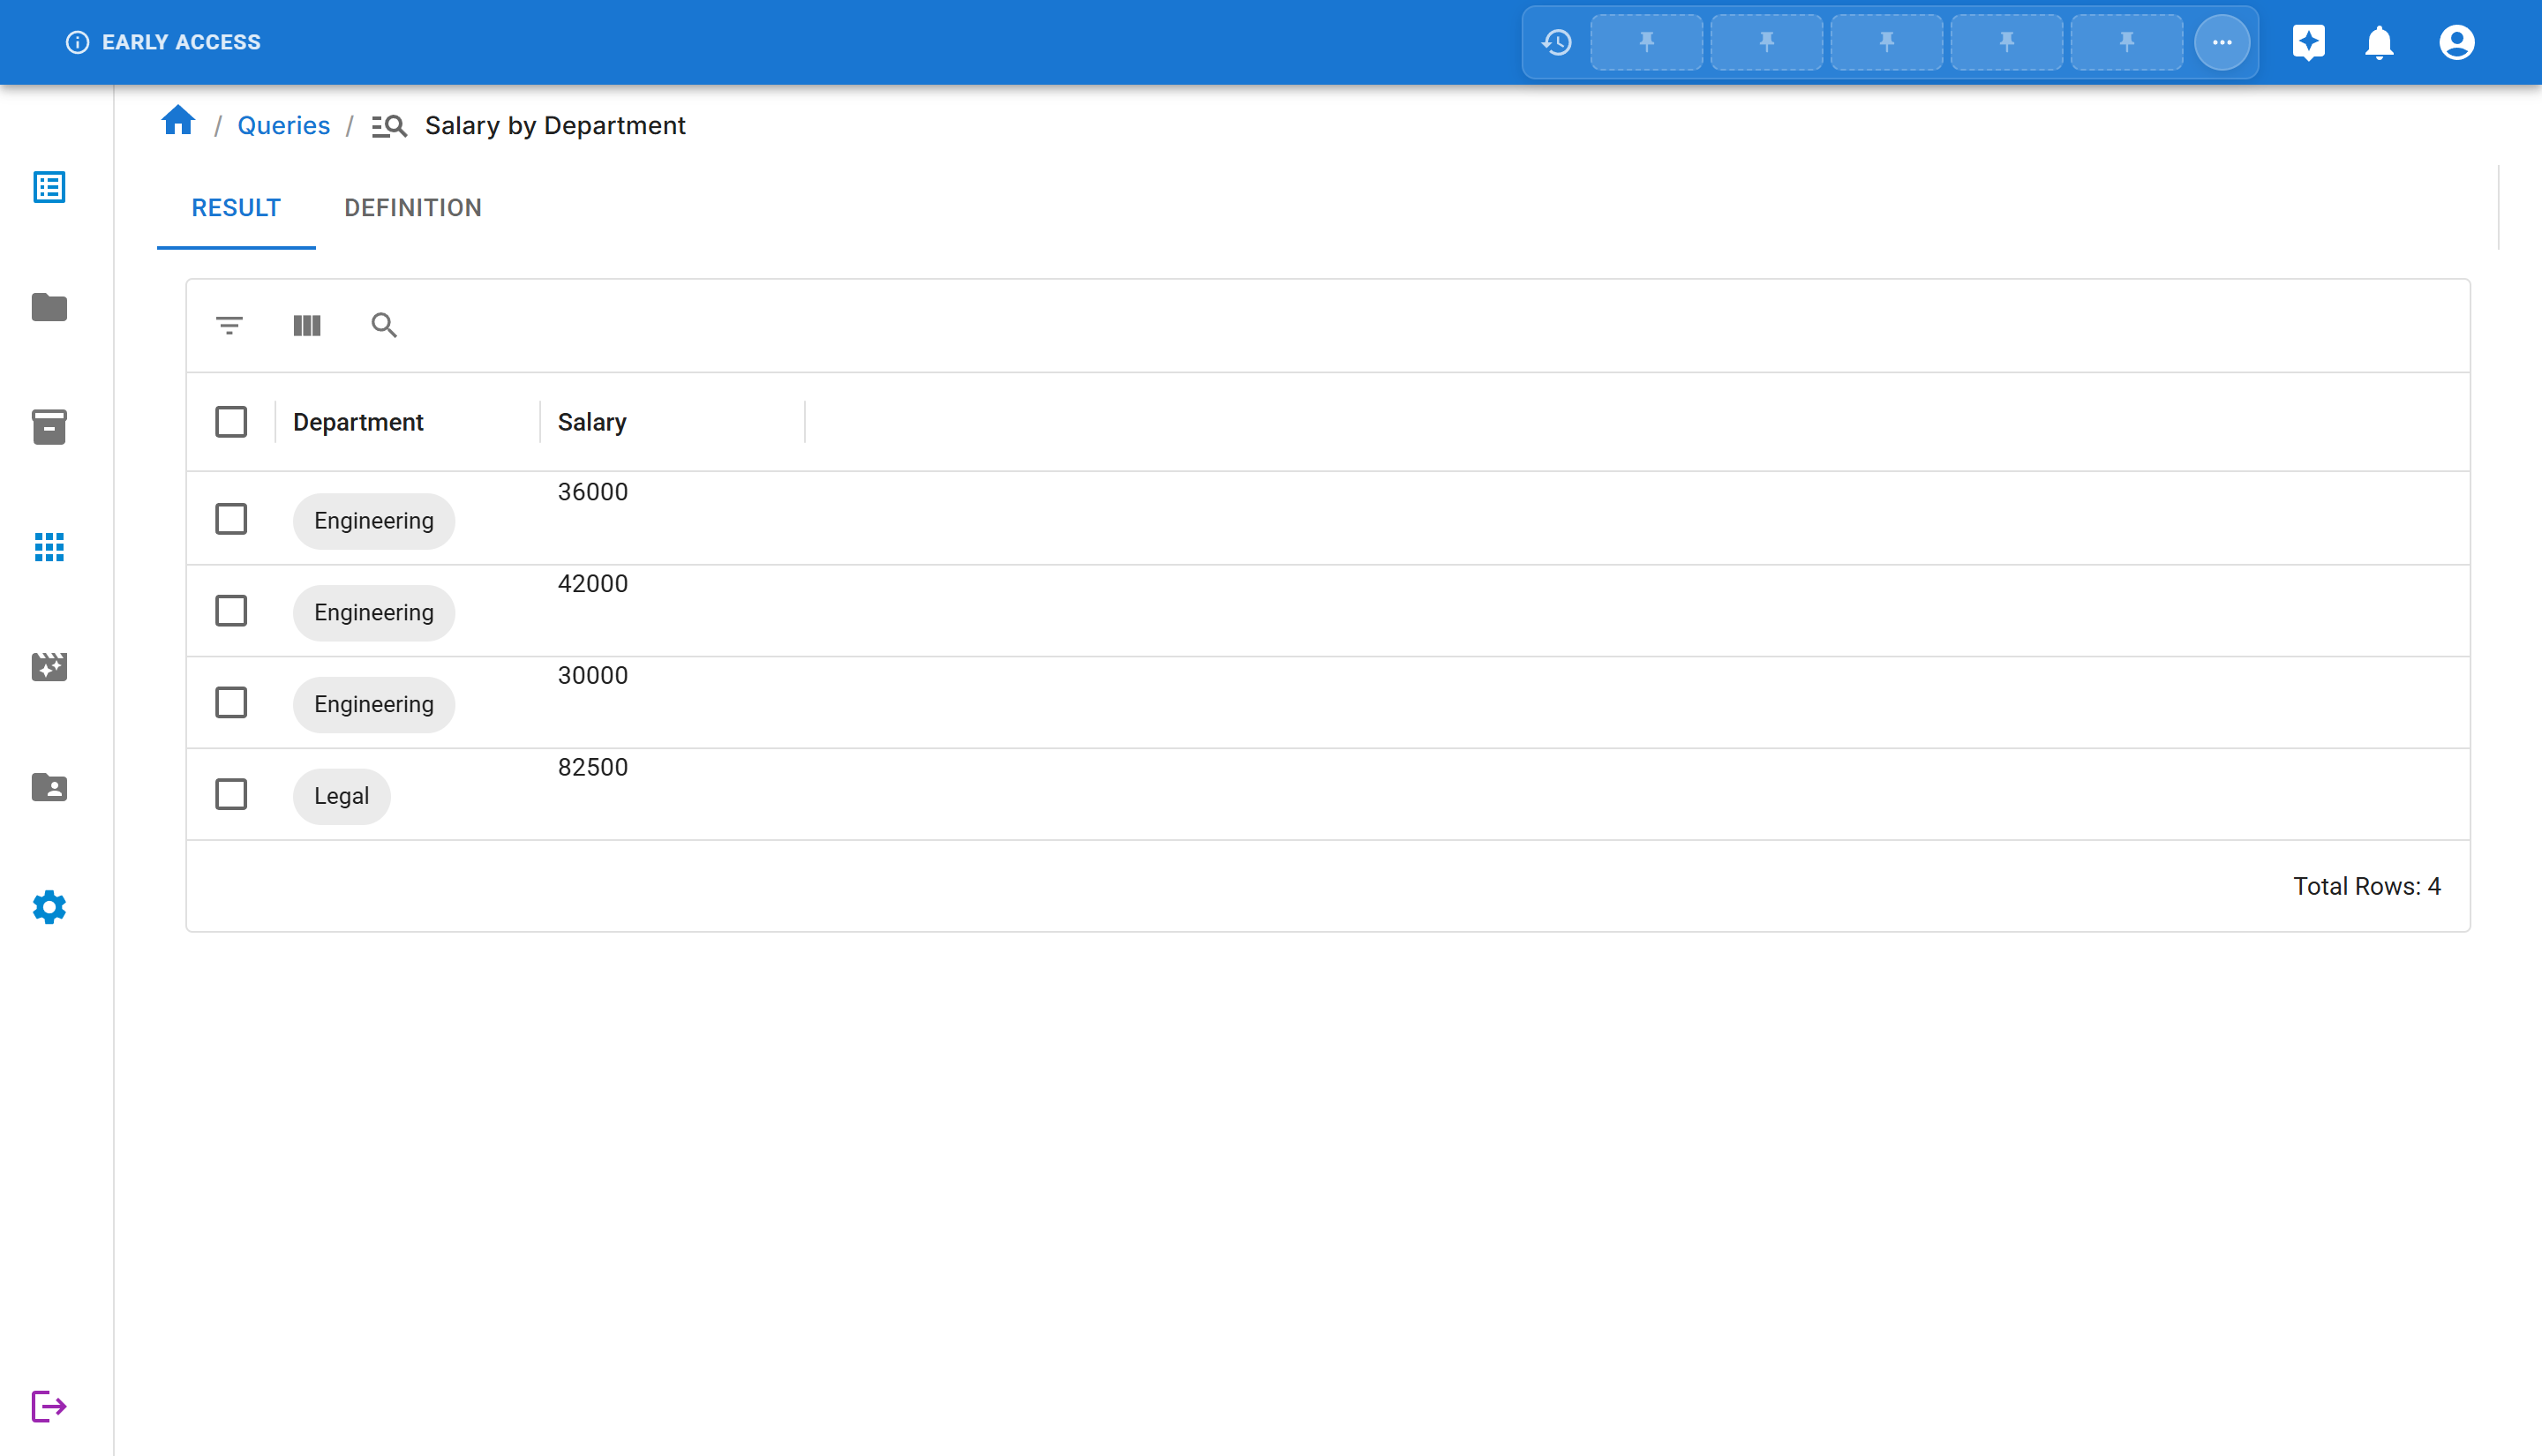Open more pinned shortcuts via ellipsis button
The image size is (2542, 1456).
2221,42
